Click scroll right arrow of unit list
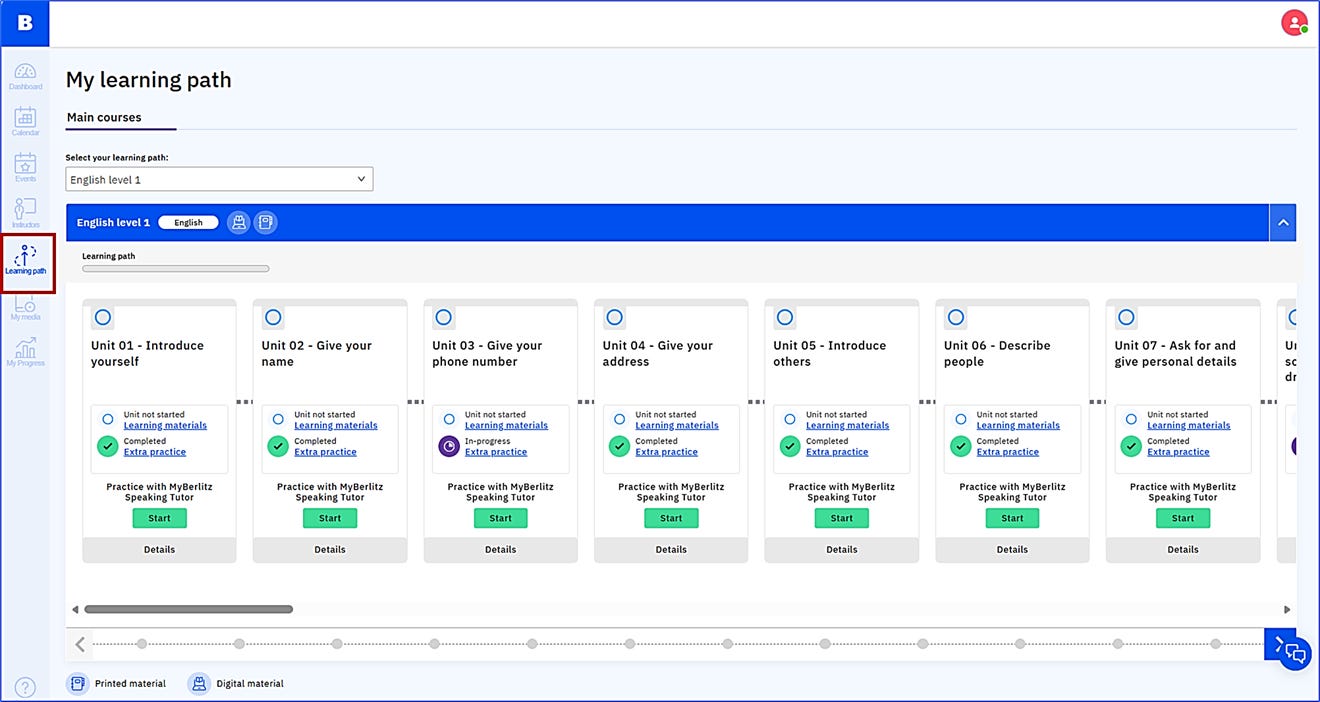 pos(1287,609)
